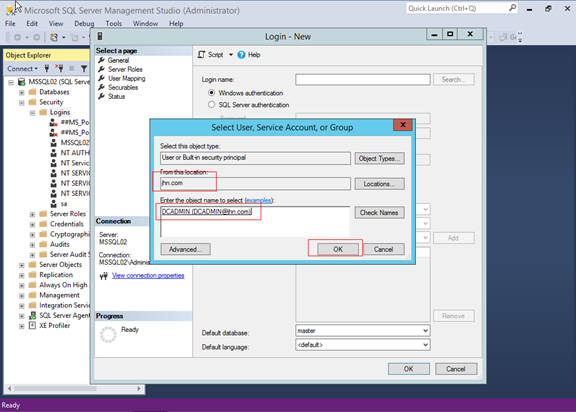Collapse the MSSQL02 server node

coord(11,82)
